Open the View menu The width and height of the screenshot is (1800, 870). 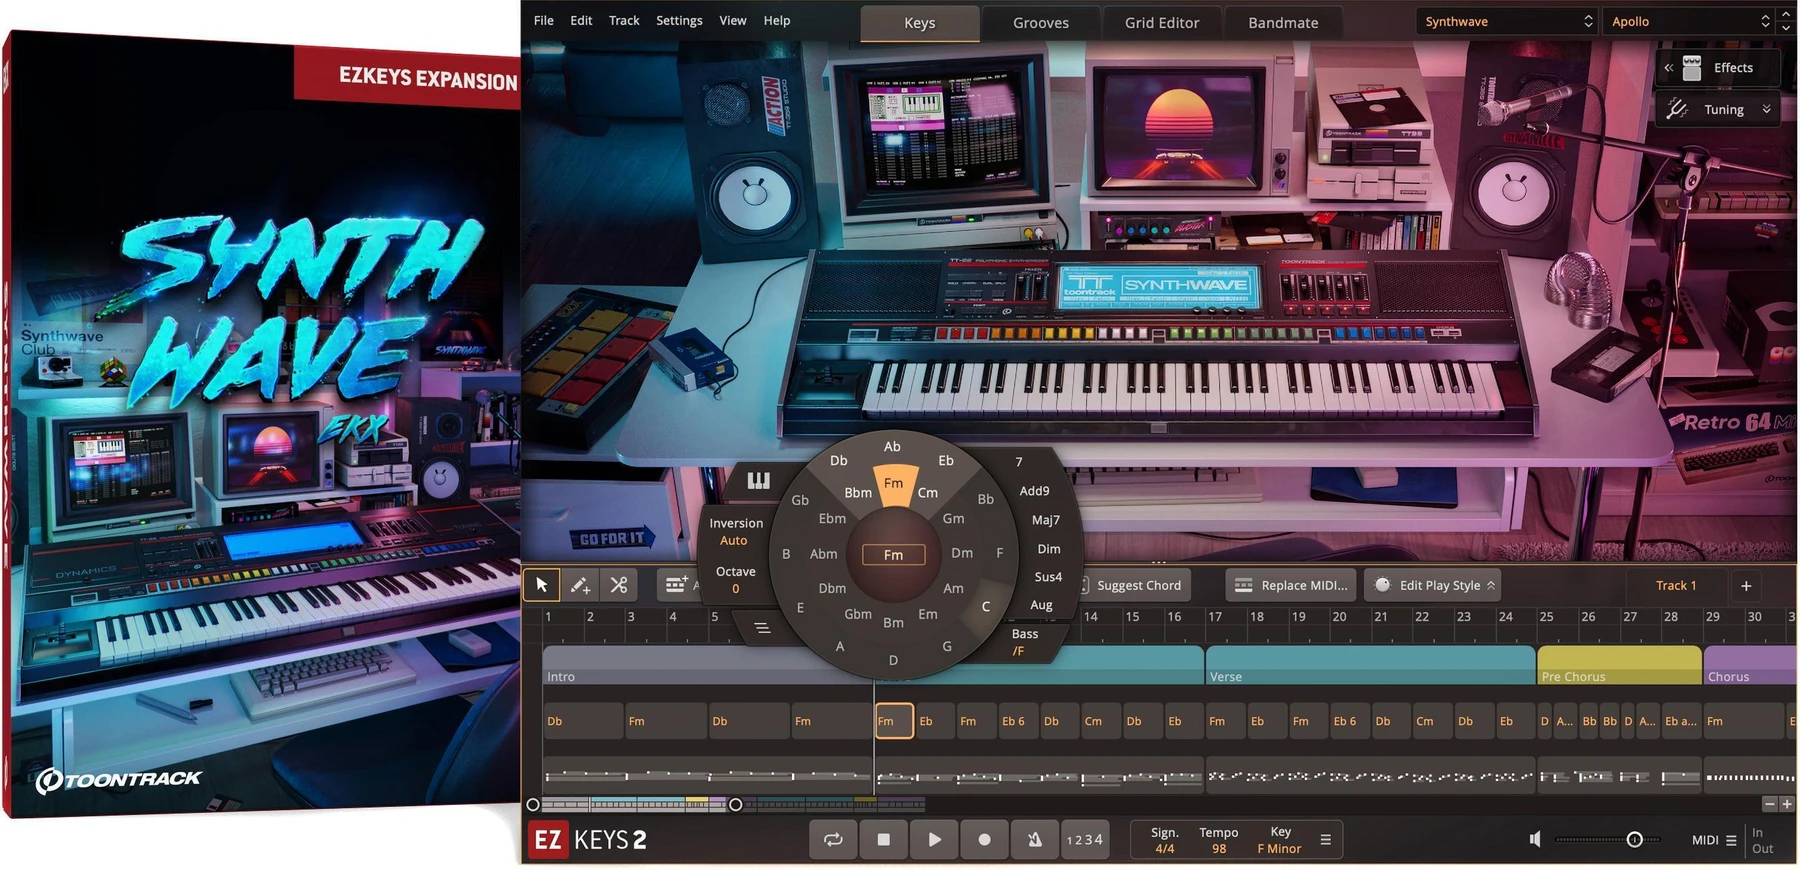[733, 20]
